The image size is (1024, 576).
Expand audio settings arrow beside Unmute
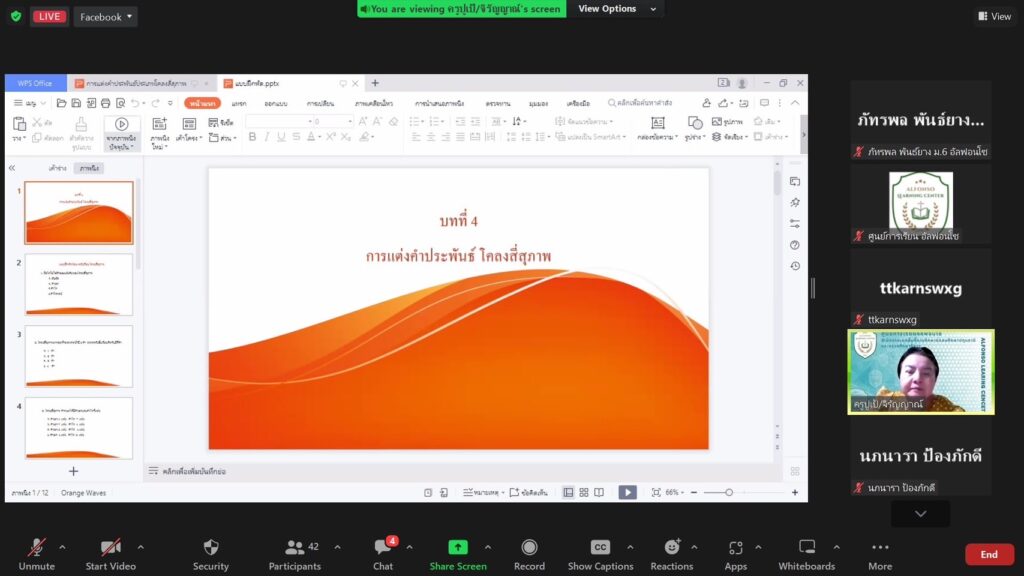62,547
